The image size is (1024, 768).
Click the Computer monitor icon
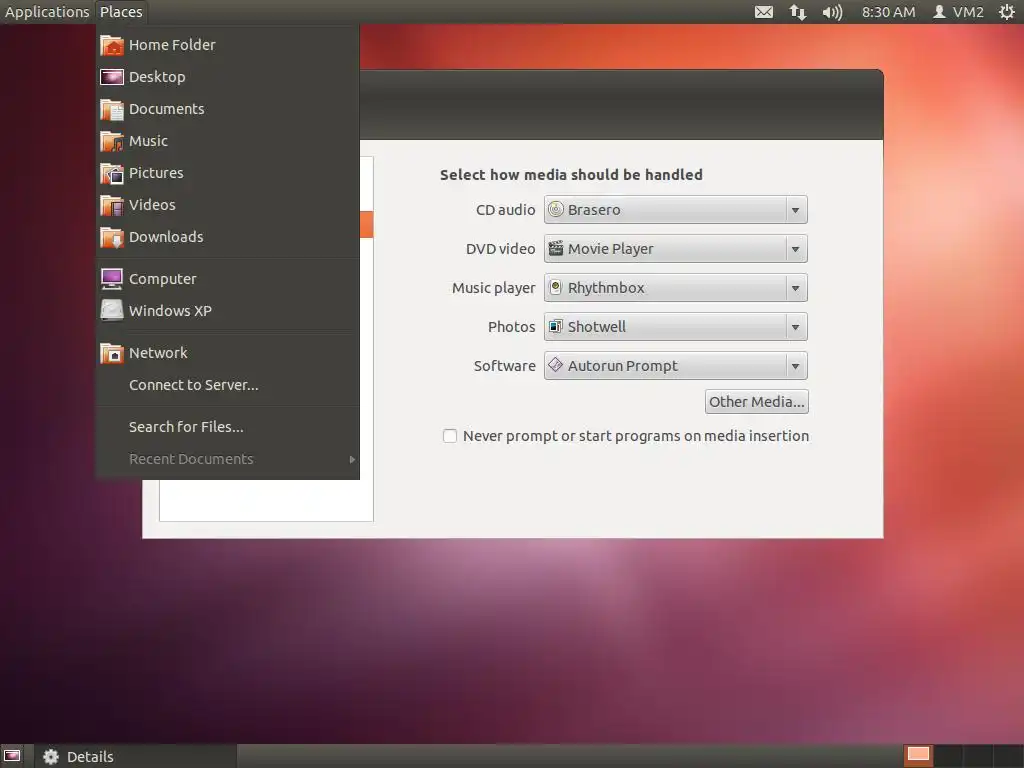click(112, 279)
